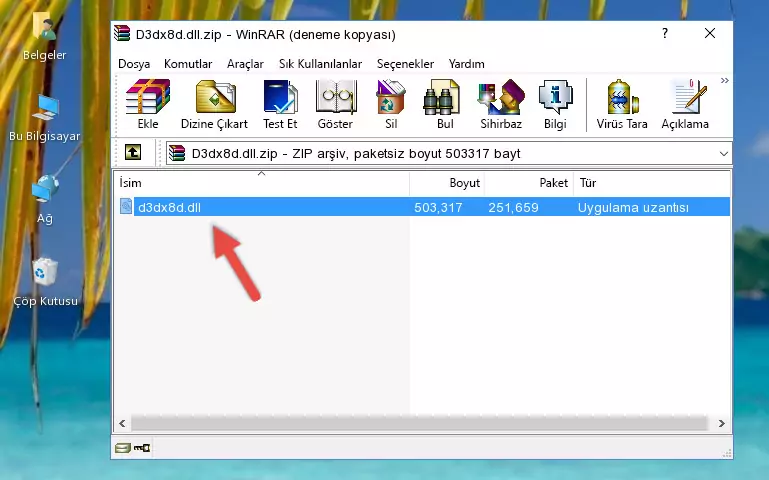Viewport: 769px width, 480px height.
Task: Click the 503,317 size value
Action: coord(438,207)
